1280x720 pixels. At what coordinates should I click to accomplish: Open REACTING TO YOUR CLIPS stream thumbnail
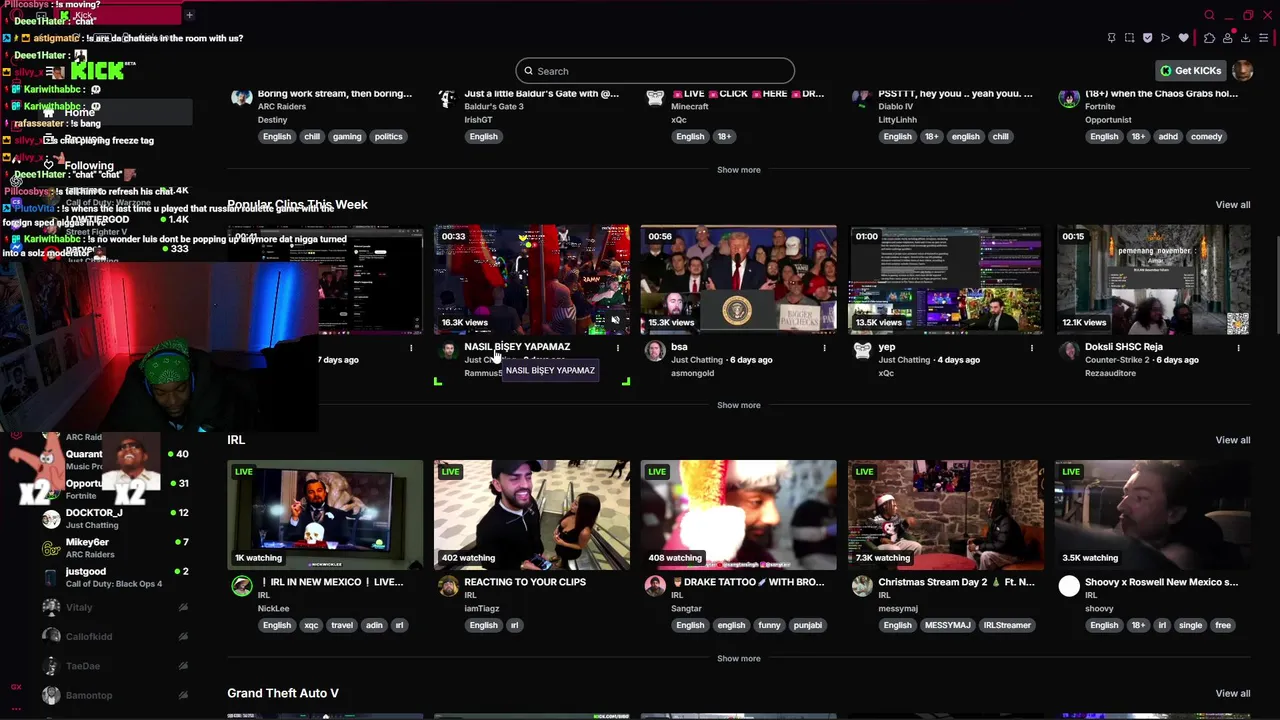coord(532,515)
